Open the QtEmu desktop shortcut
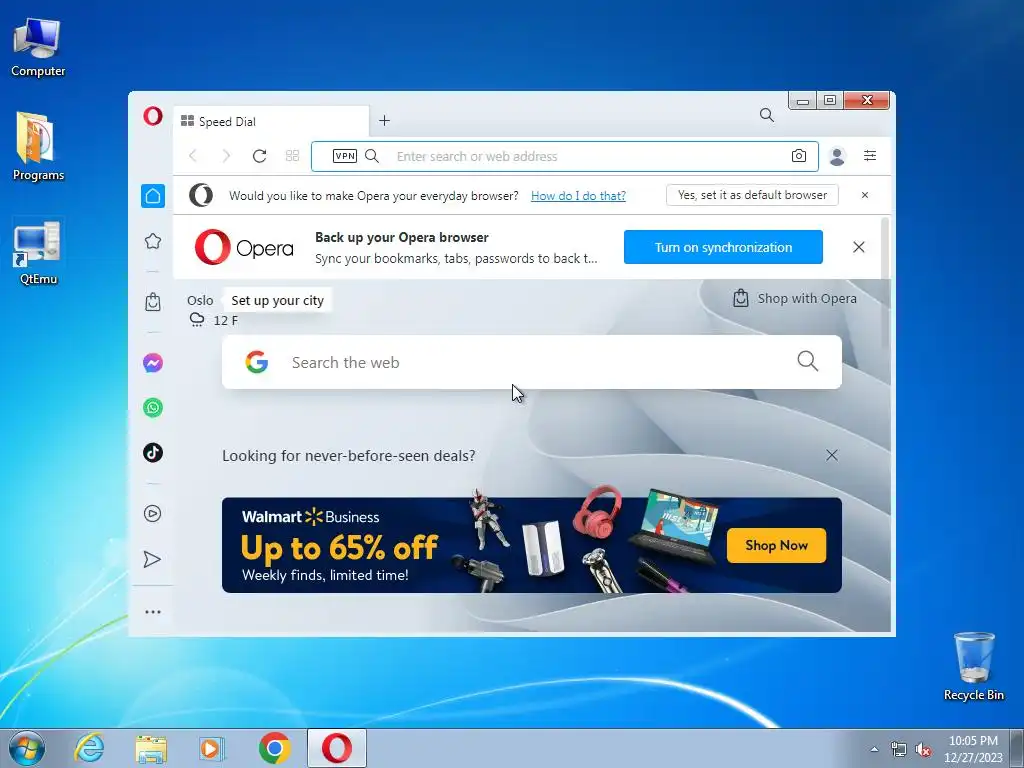 pyautogui.click(x=38, y=253)
